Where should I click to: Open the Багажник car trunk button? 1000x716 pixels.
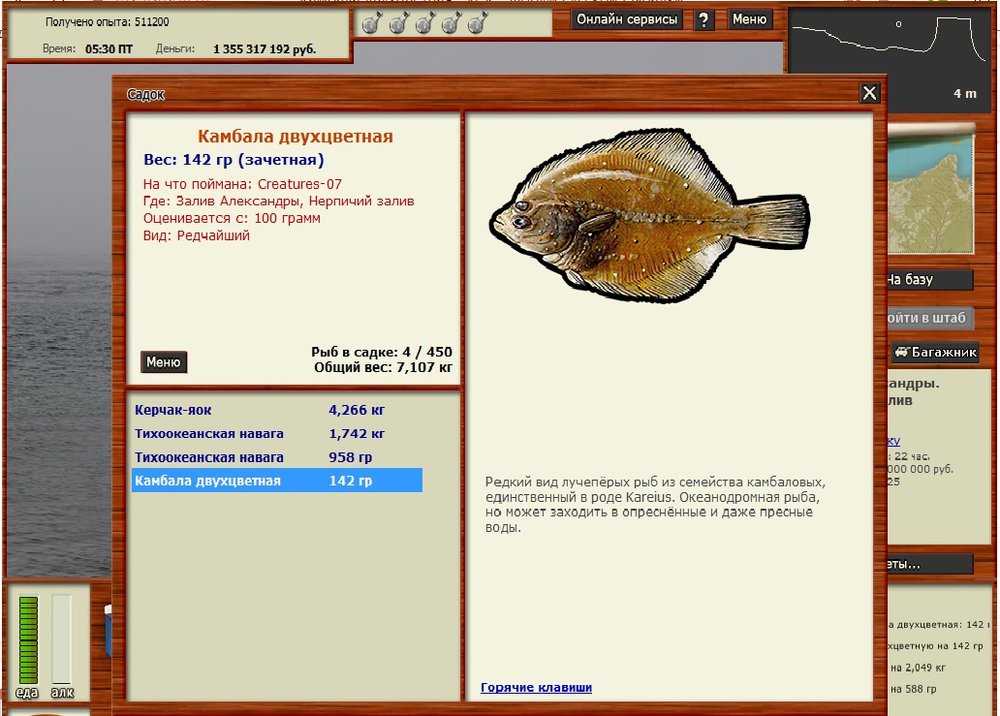[x=935, y=352]
